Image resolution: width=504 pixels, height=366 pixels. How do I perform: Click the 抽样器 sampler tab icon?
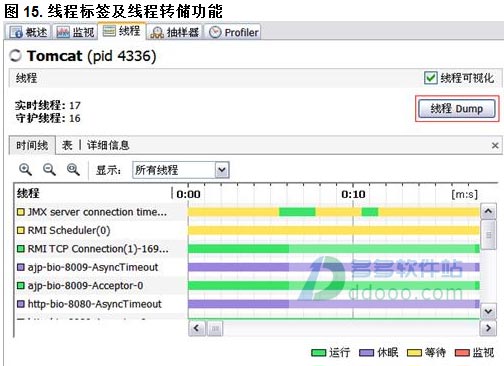tap(157, 32)
